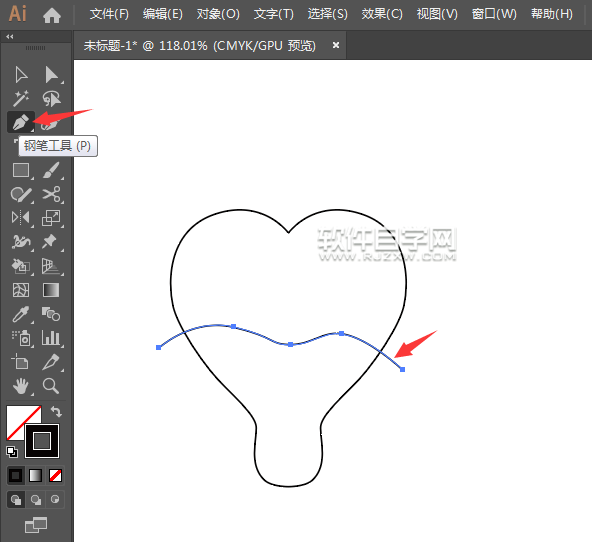Screen dimensions: 592x542
Task: Set paint mode to None
Action: [56, 476]
